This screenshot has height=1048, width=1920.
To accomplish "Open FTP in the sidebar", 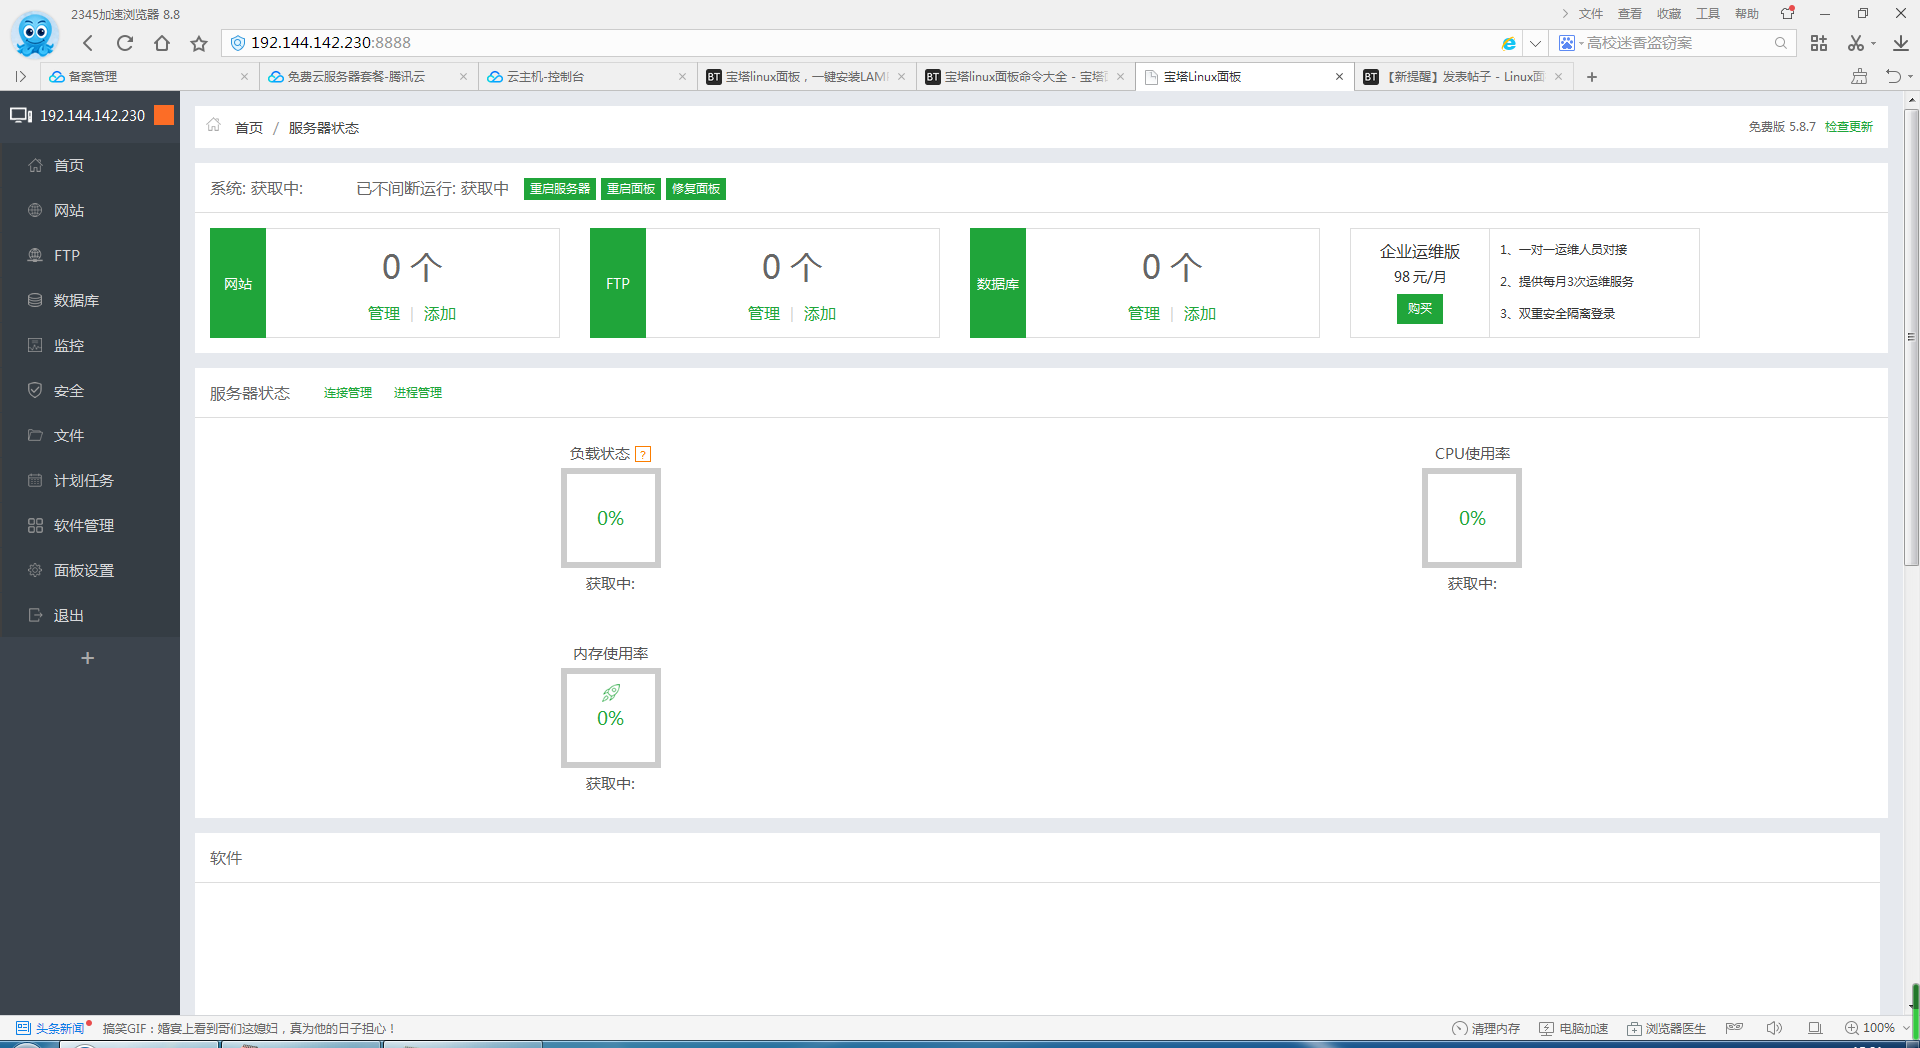I will [90, 255].
